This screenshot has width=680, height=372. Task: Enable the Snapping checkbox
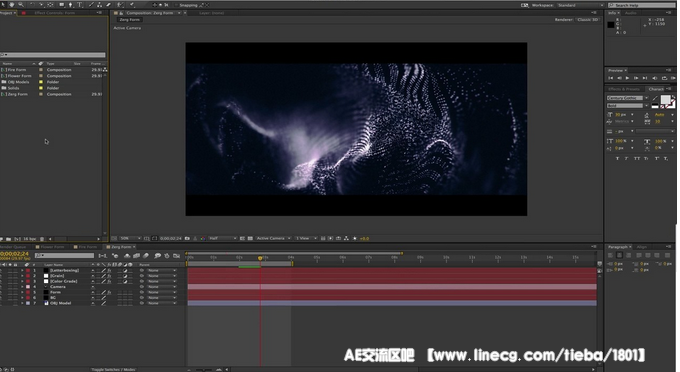pyautogui.click(x=176, y=5)
